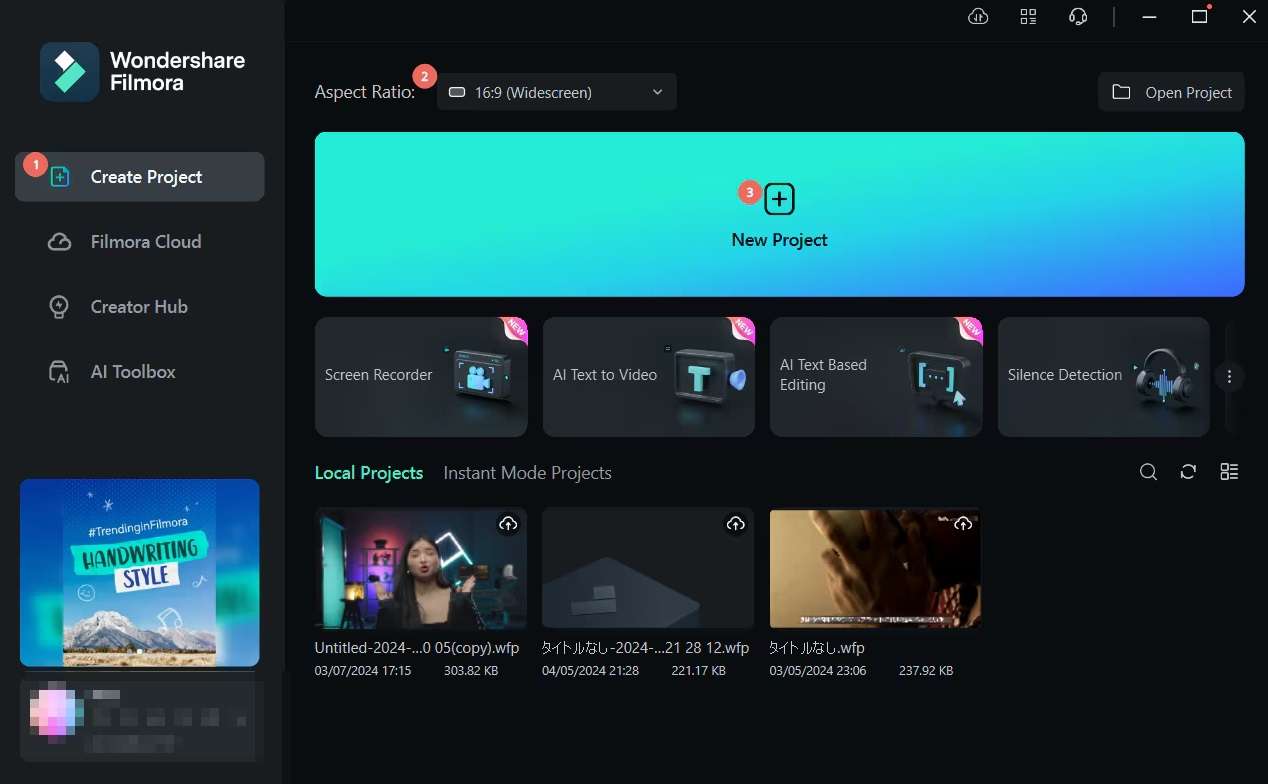Click the 221.17 KB file size
The image size is (1268, 784).
698,671
